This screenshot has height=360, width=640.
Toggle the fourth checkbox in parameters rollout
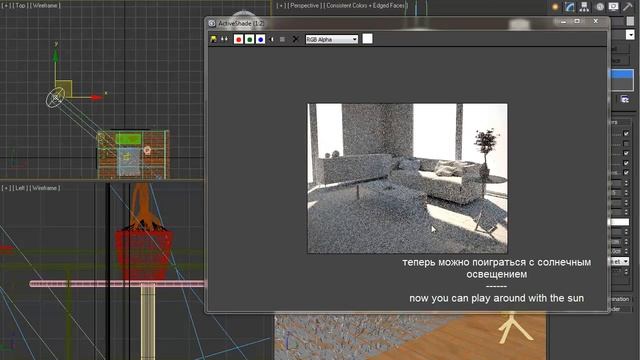point(627,163)
